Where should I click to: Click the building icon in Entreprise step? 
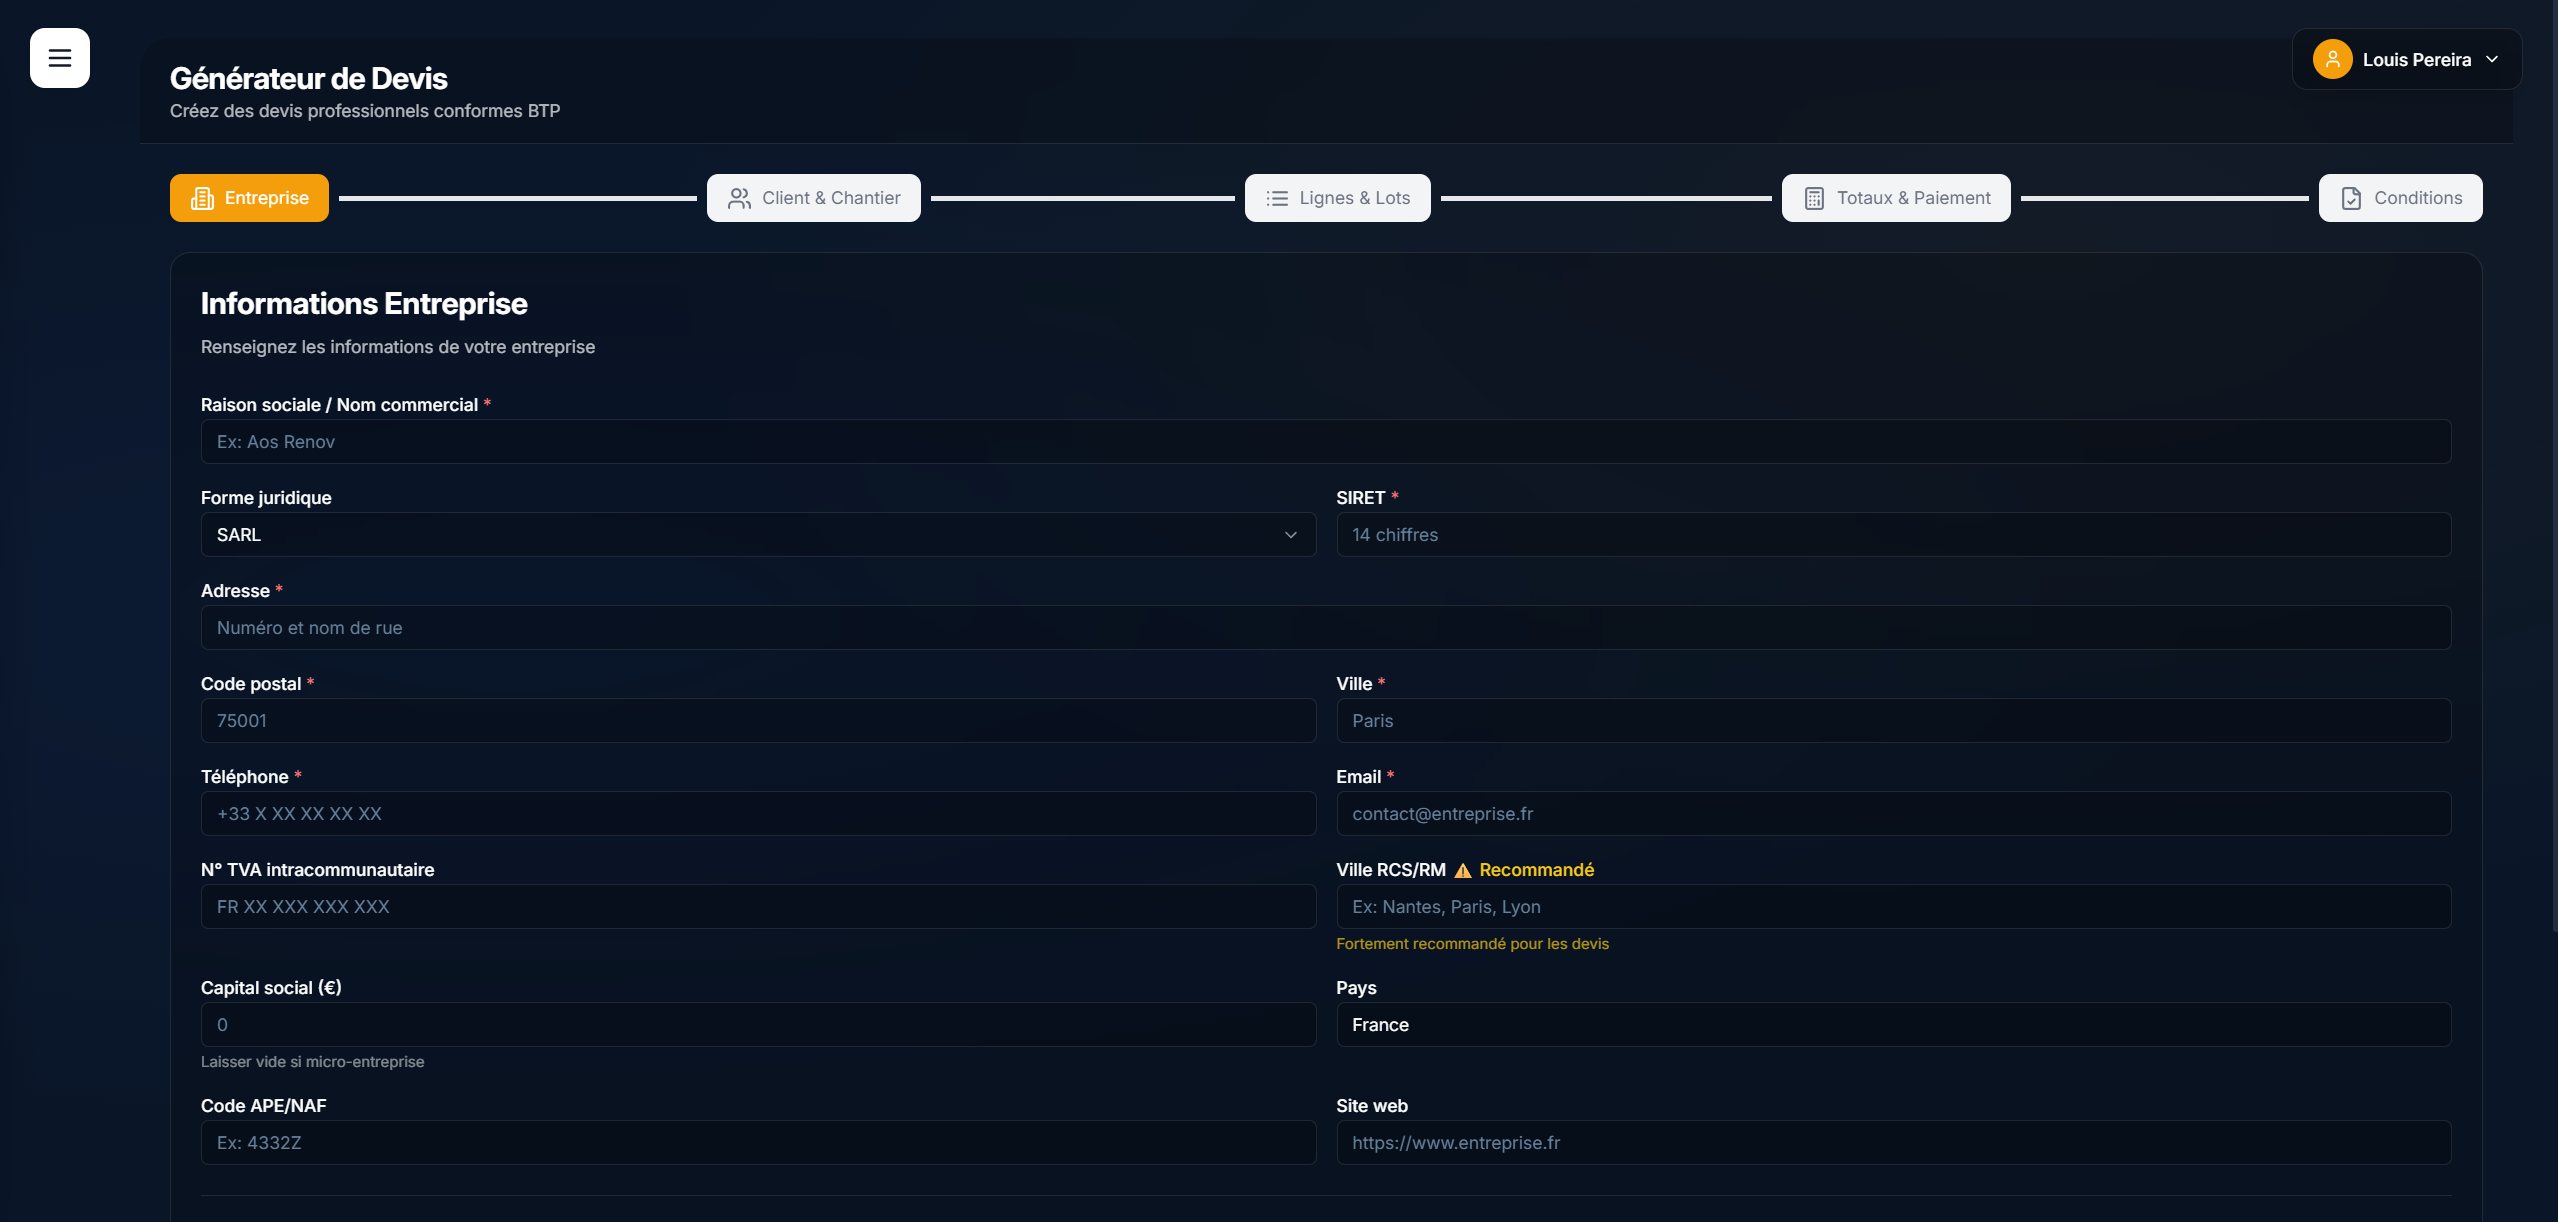click(x=202, y=198)
